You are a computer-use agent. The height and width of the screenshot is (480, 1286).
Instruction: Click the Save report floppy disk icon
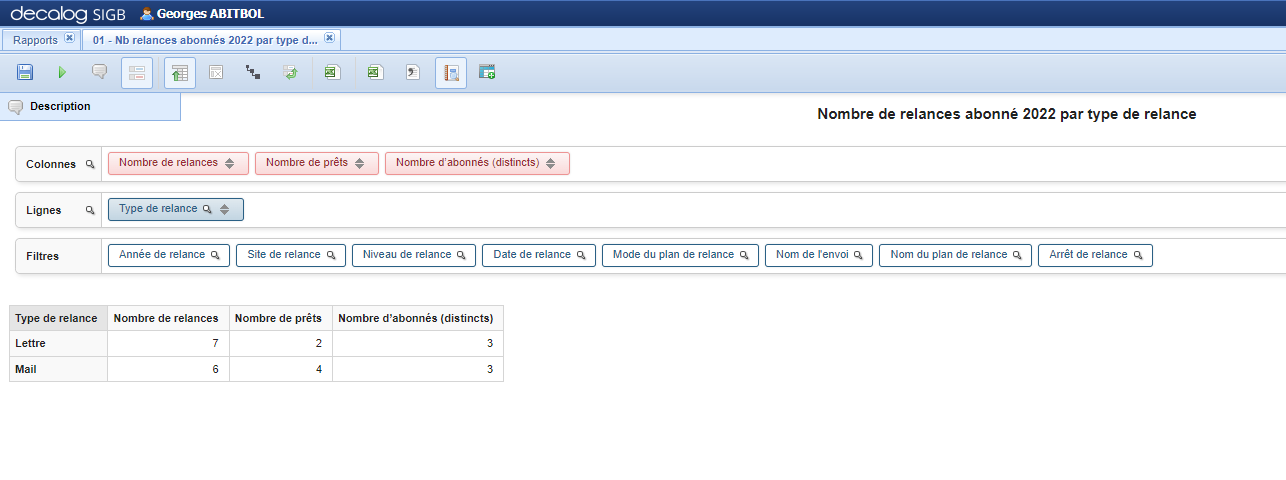25,73
